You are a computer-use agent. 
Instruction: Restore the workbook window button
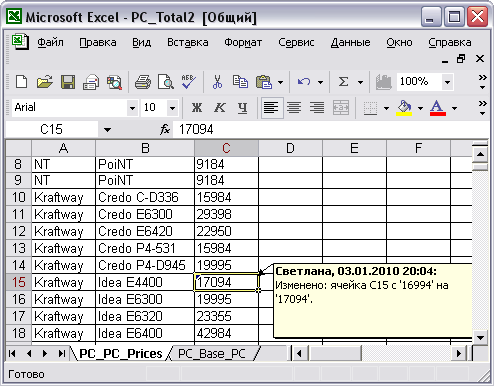pyautogui.click(x=461, y=59)
